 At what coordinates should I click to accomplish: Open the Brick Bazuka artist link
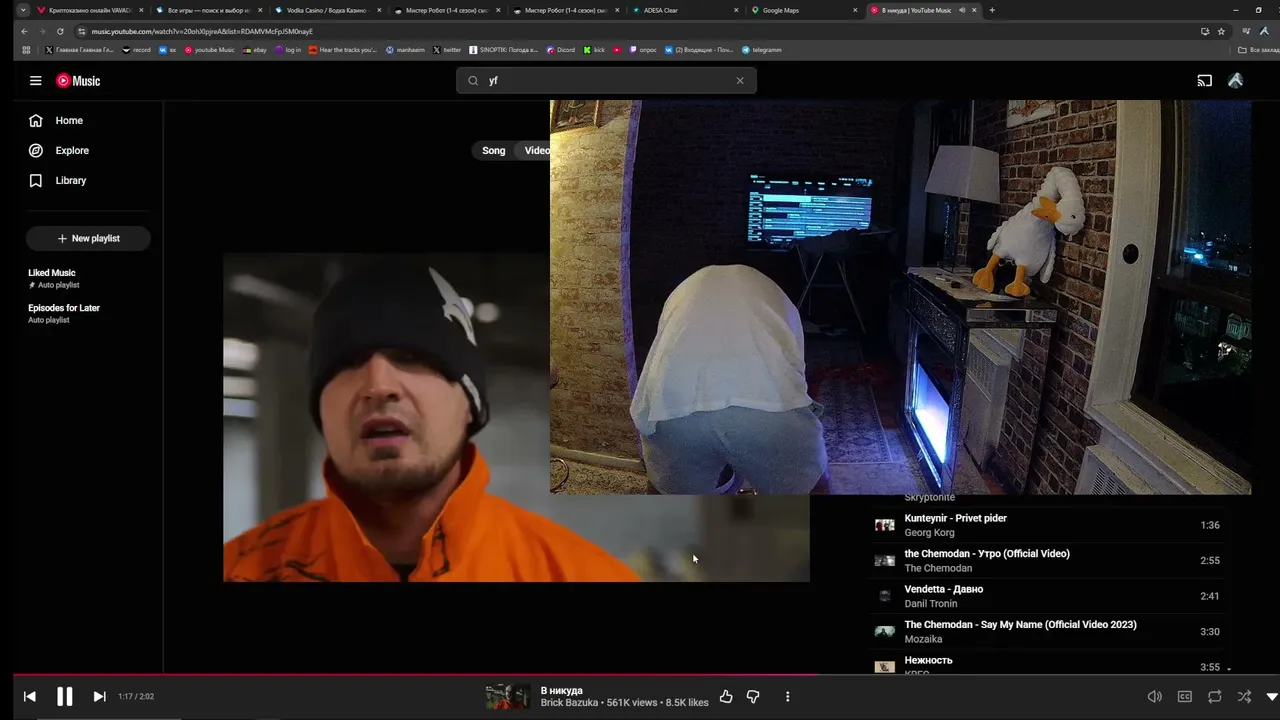coord(569,703)
